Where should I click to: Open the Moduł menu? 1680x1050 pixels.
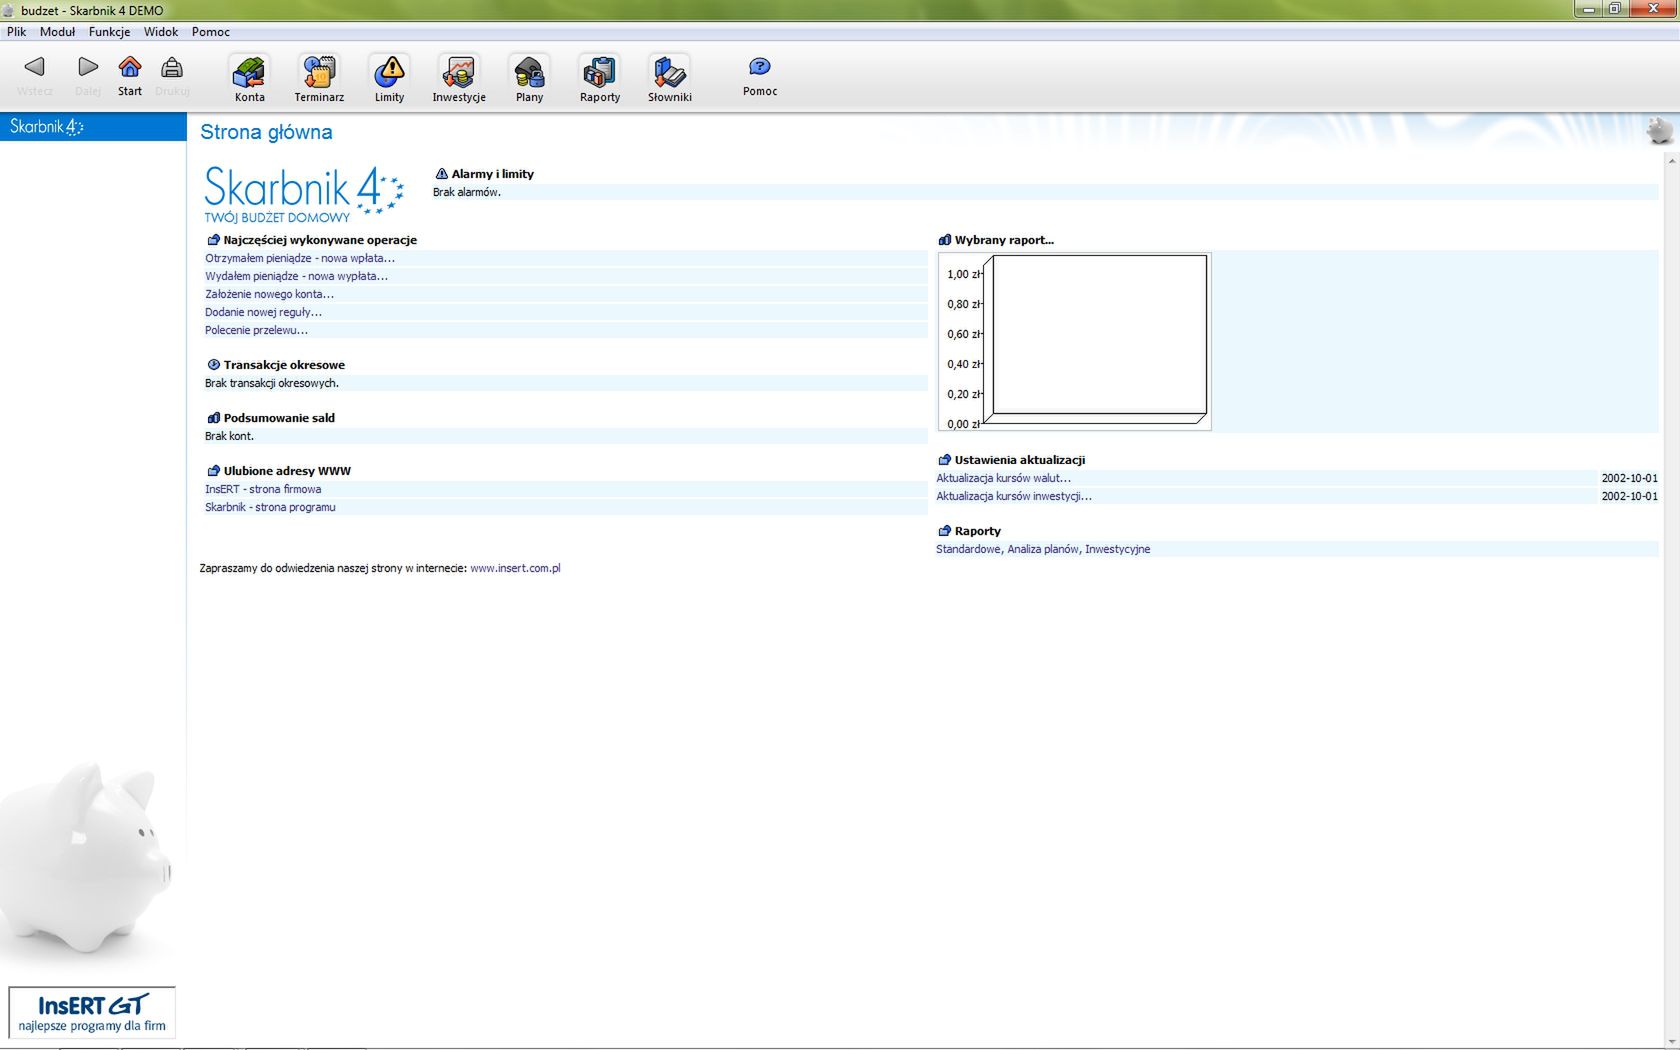[57, 32]
